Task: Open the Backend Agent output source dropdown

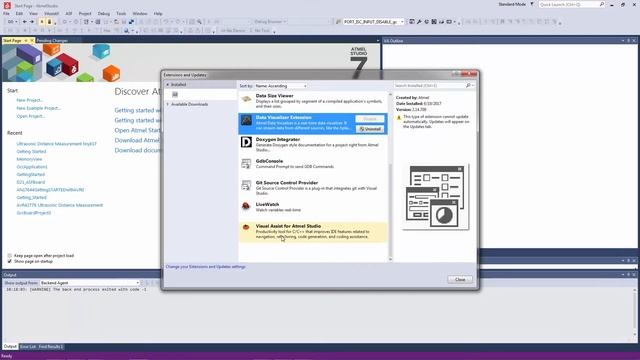Action: (x=90, y=283)
